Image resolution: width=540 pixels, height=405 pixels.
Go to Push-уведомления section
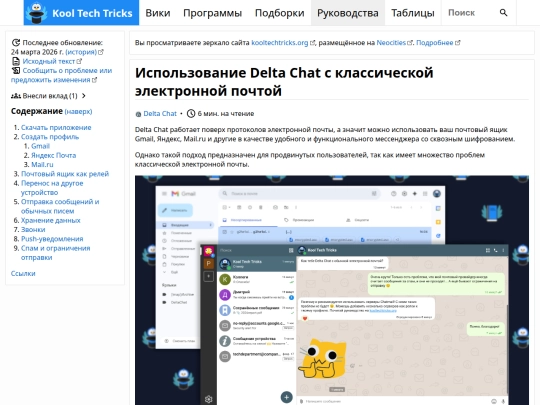click(x=52, y=239)
